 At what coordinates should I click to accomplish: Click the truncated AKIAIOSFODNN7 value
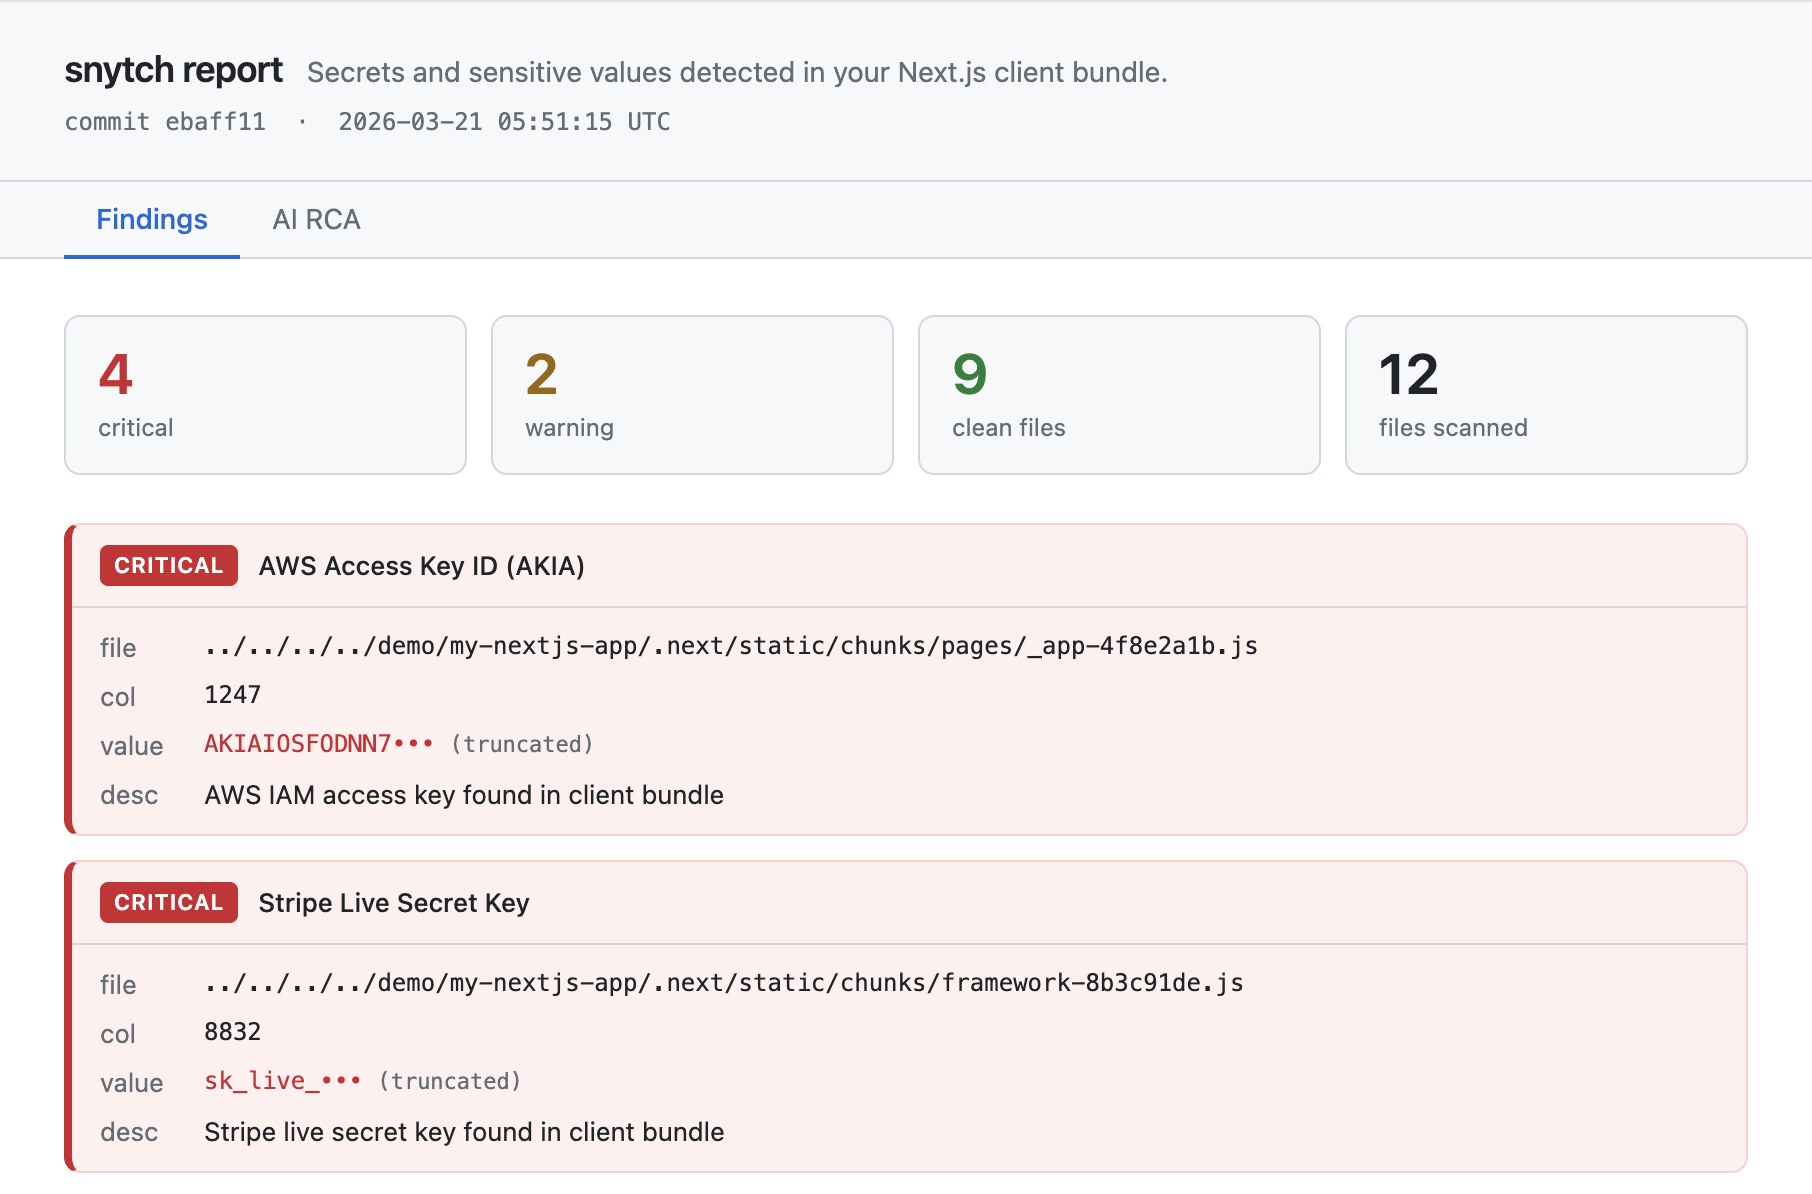318,743
